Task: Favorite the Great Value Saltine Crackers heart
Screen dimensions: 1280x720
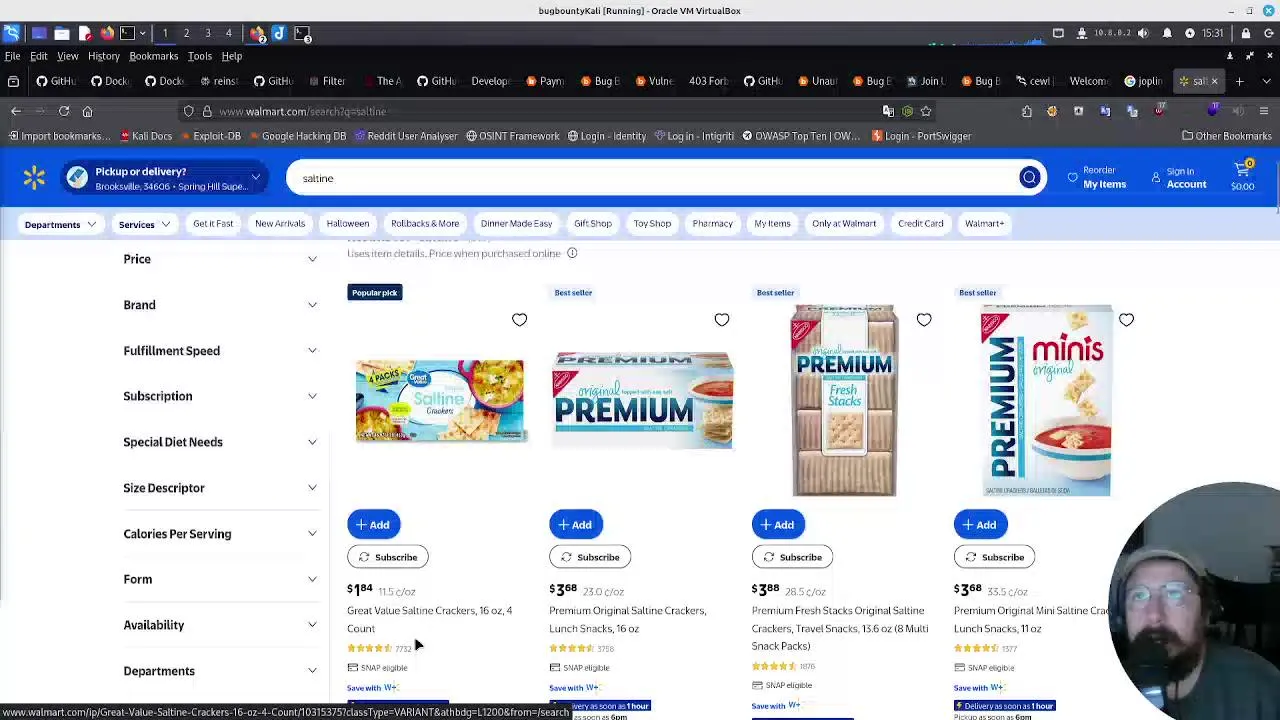Action: [x=519, y=320]
